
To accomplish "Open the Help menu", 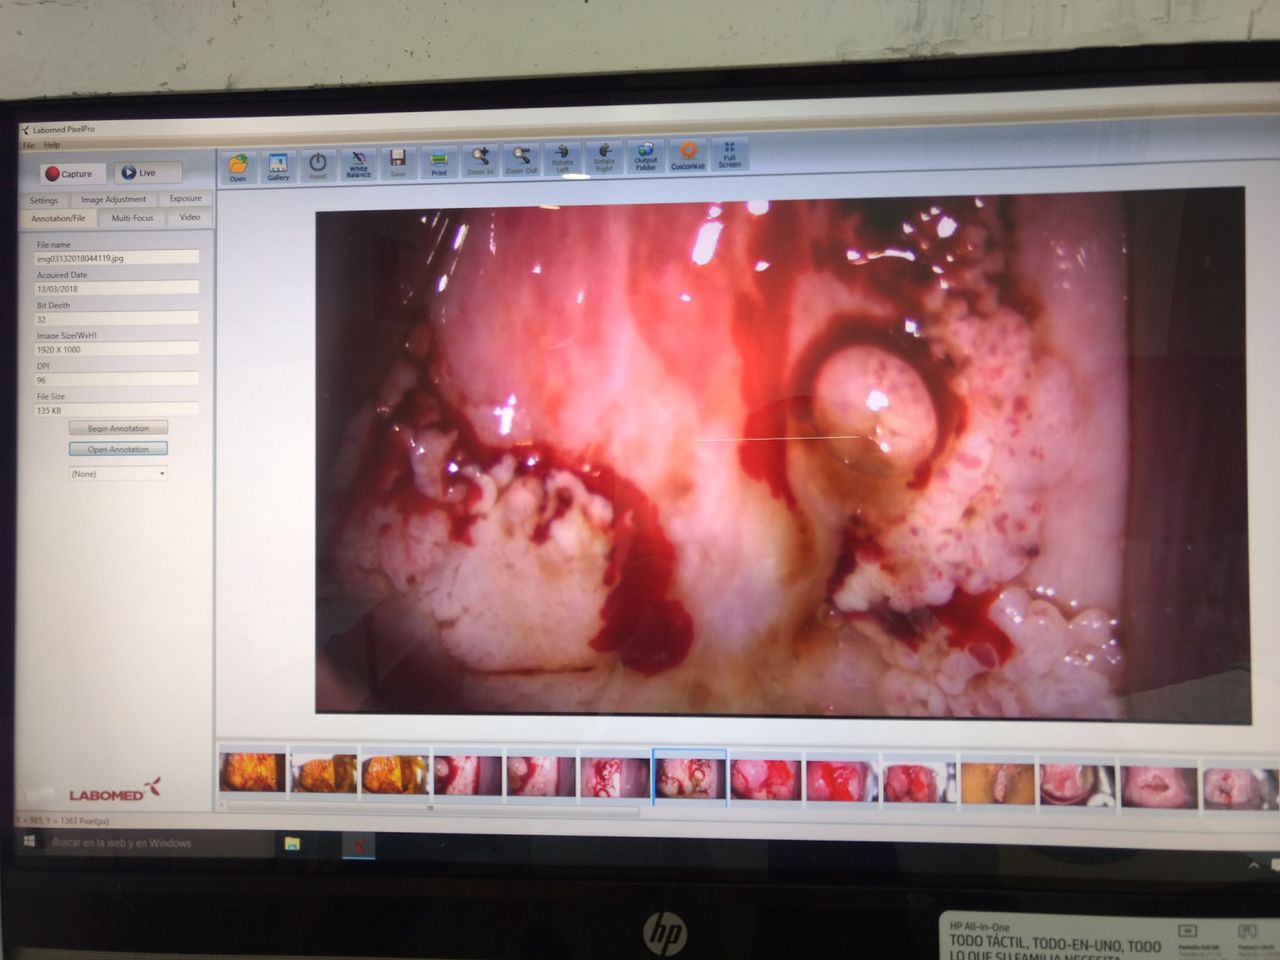I will [52, 145].
